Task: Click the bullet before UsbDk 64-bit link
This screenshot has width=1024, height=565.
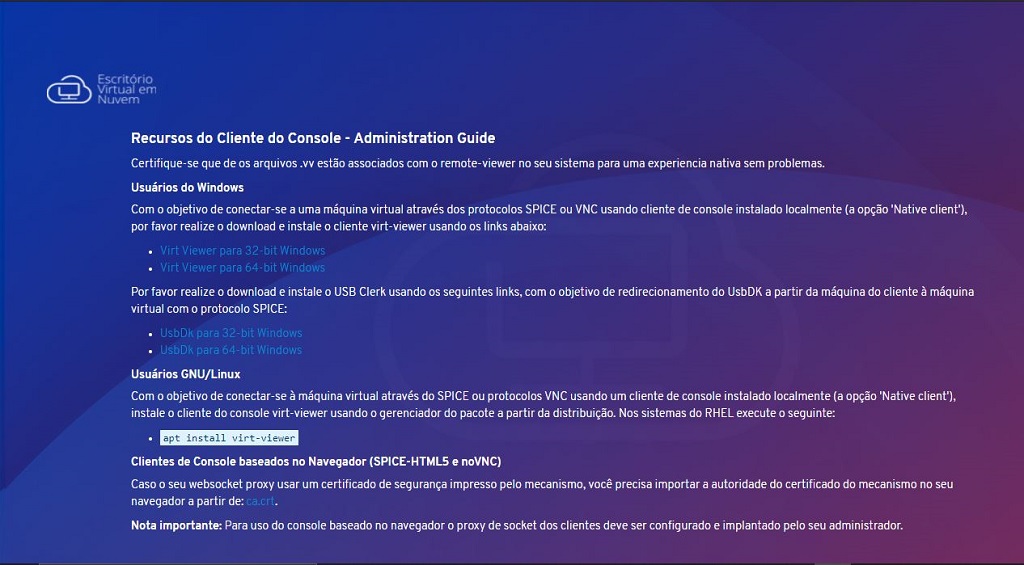Action: [x=150, y=351]
